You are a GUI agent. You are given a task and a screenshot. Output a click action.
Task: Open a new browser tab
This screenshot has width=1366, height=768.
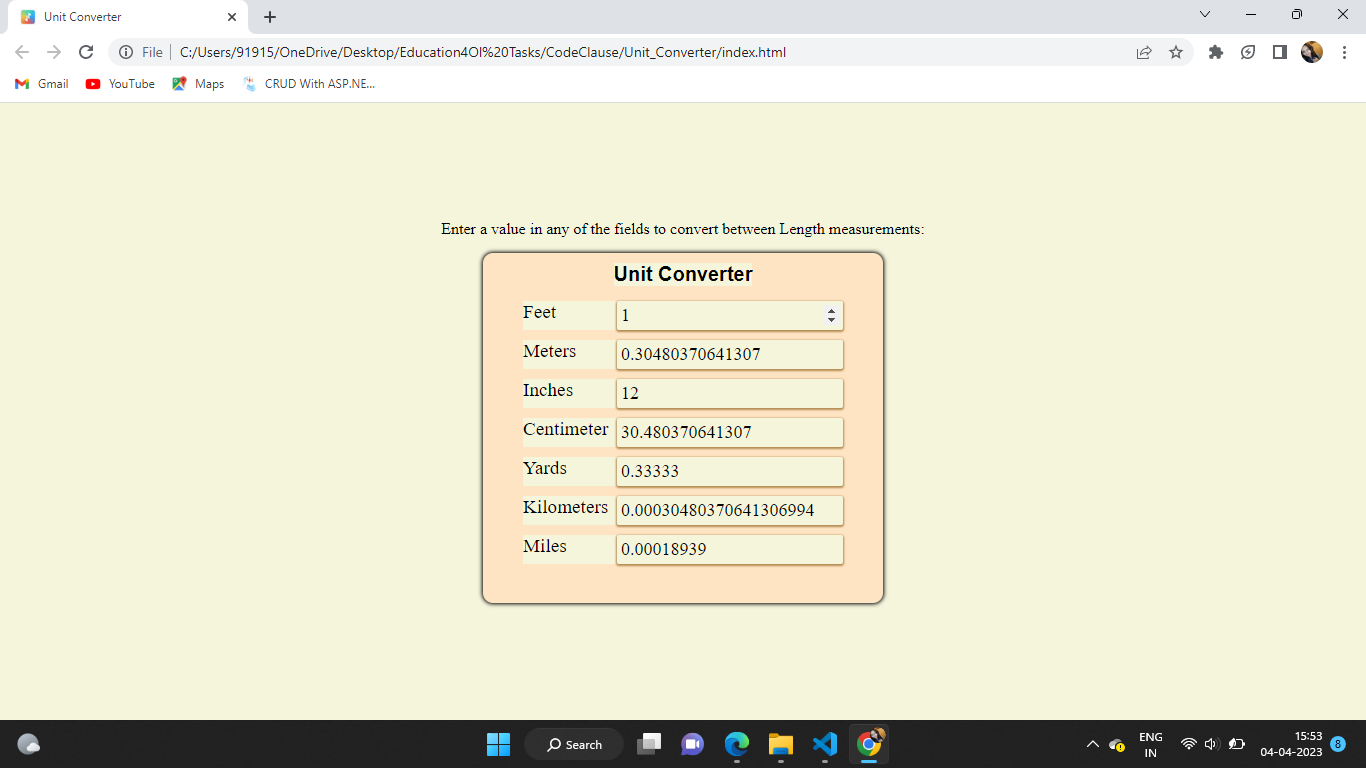point(268,16)
